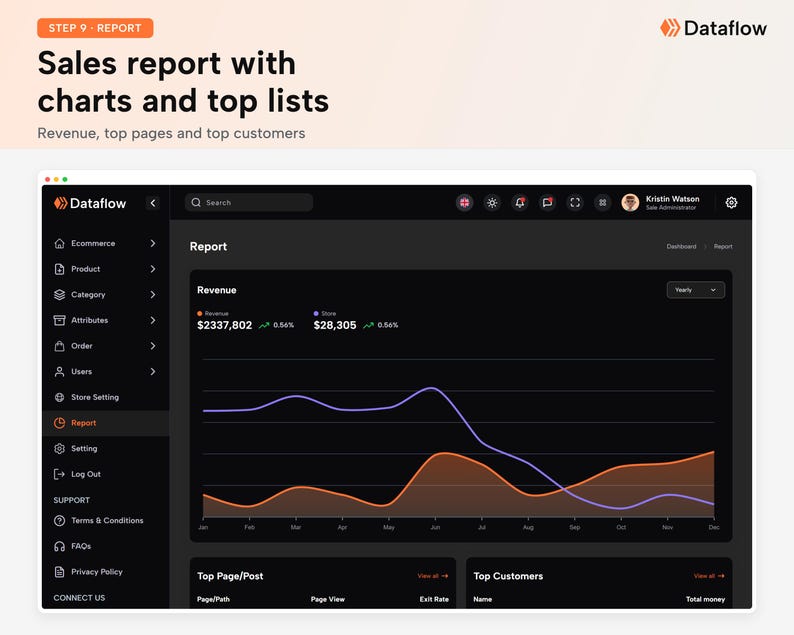Click the Name column header
794x635 pixels.
click(x=483, y=599)
